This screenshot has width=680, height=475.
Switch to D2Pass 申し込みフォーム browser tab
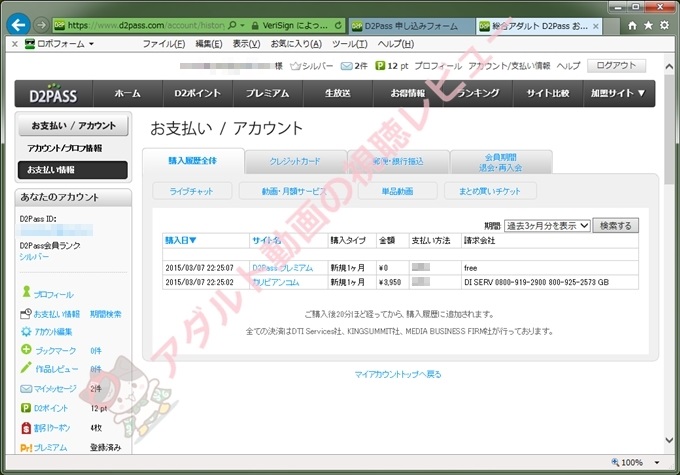[411, 26]
